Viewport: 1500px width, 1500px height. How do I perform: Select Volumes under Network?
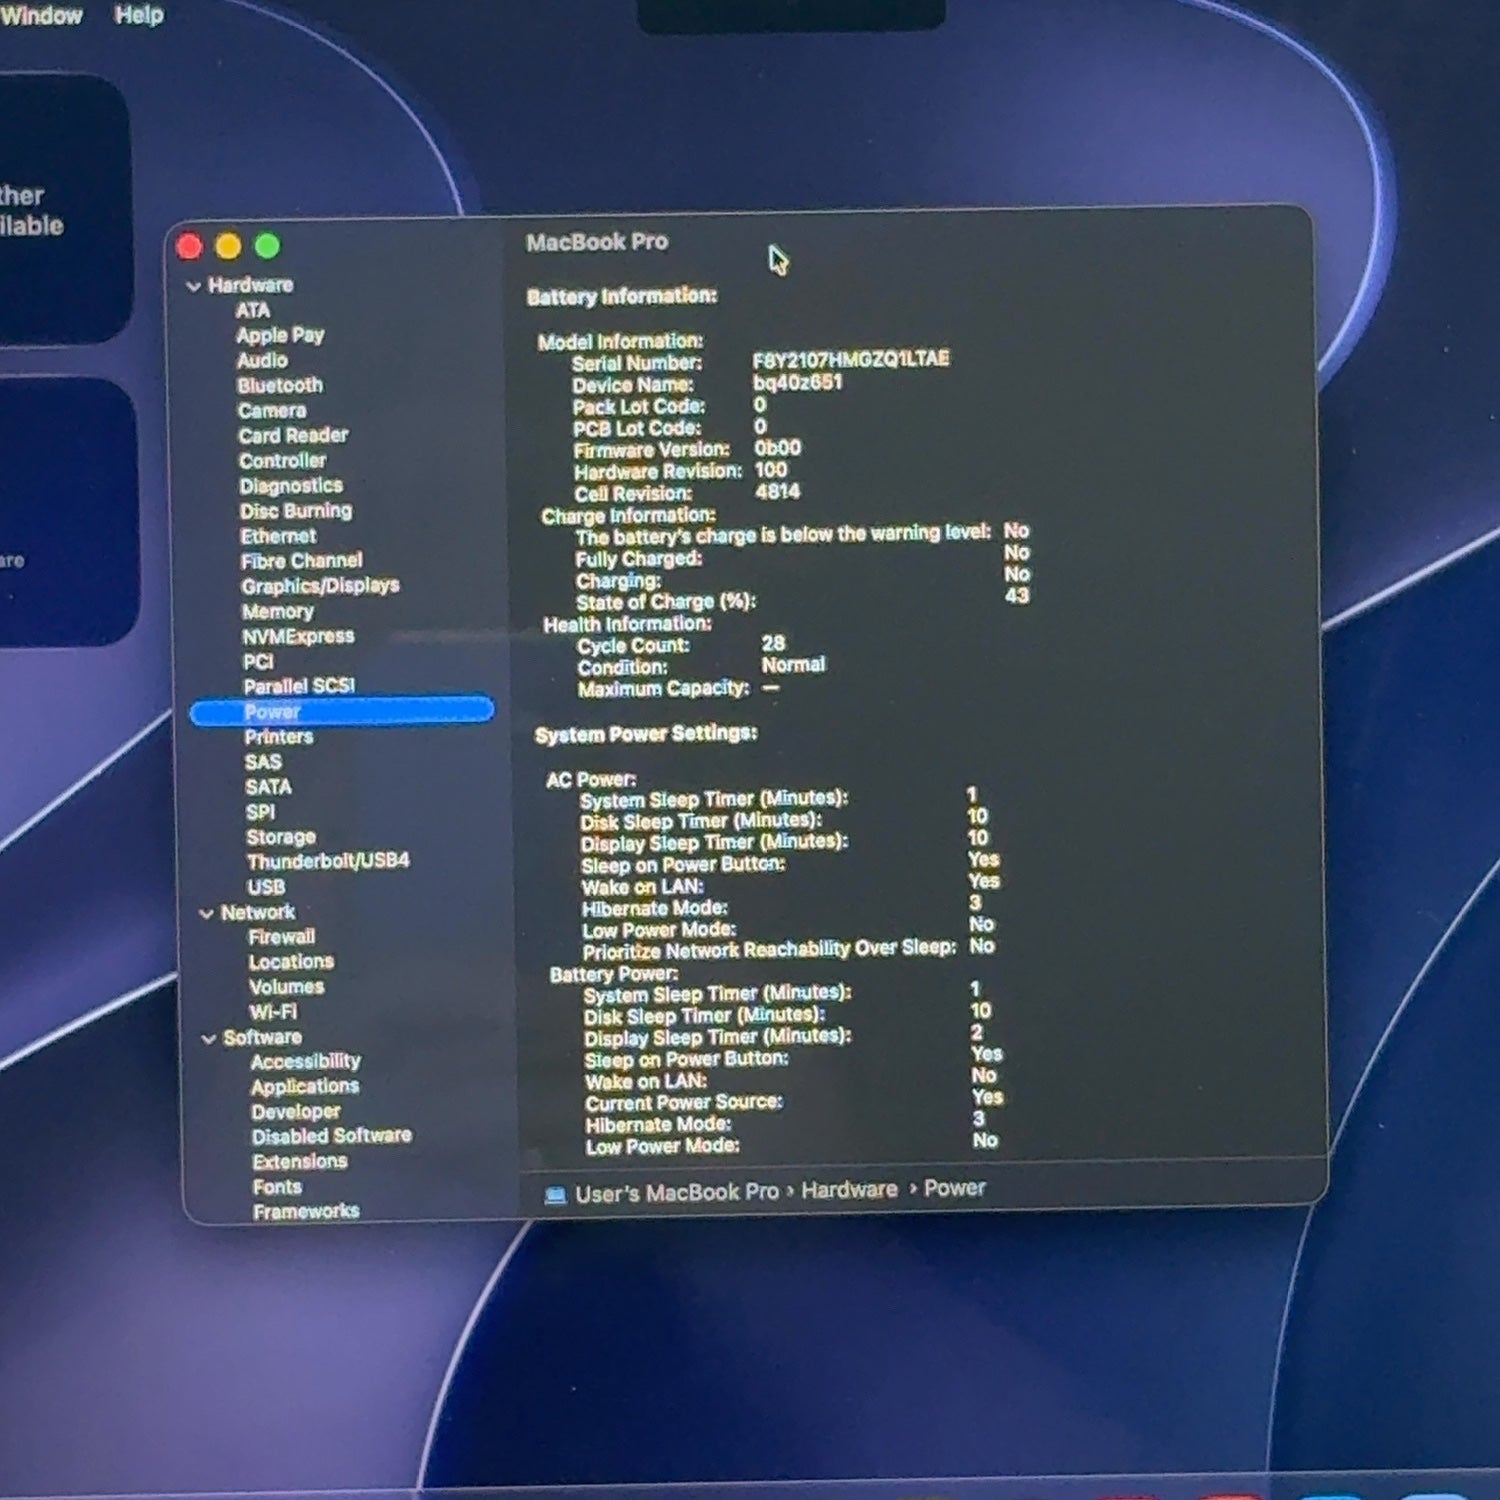(x=287, y=987)
